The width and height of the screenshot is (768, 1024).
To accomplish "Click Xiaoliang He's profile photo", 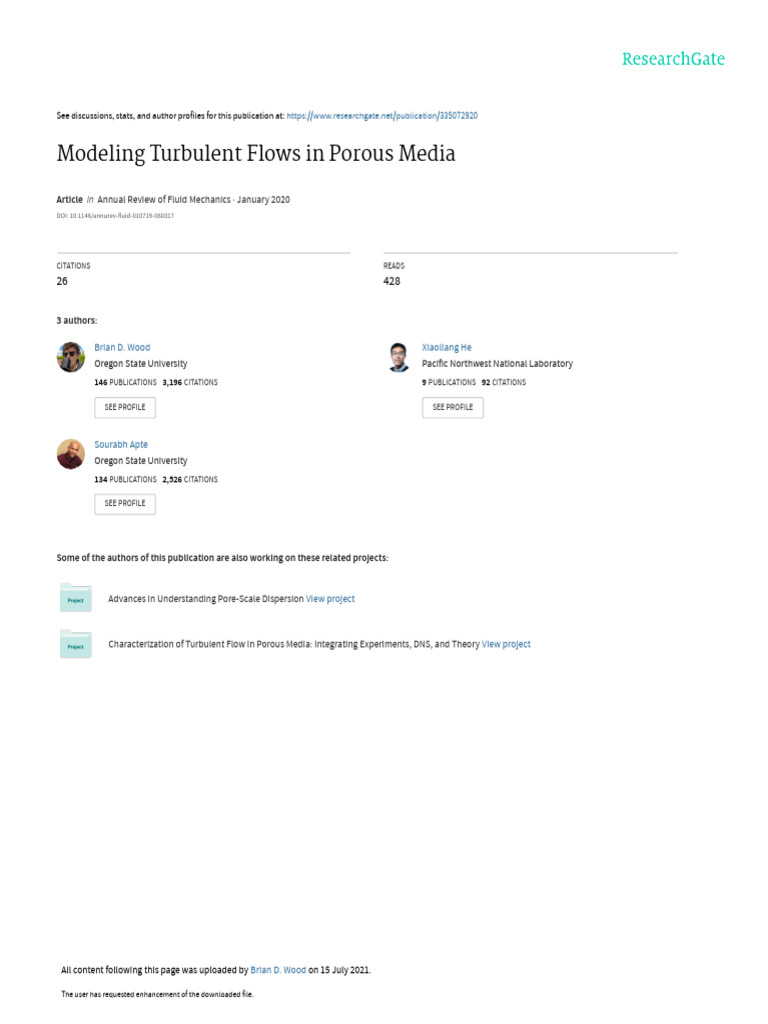I will tap(398, 357).
